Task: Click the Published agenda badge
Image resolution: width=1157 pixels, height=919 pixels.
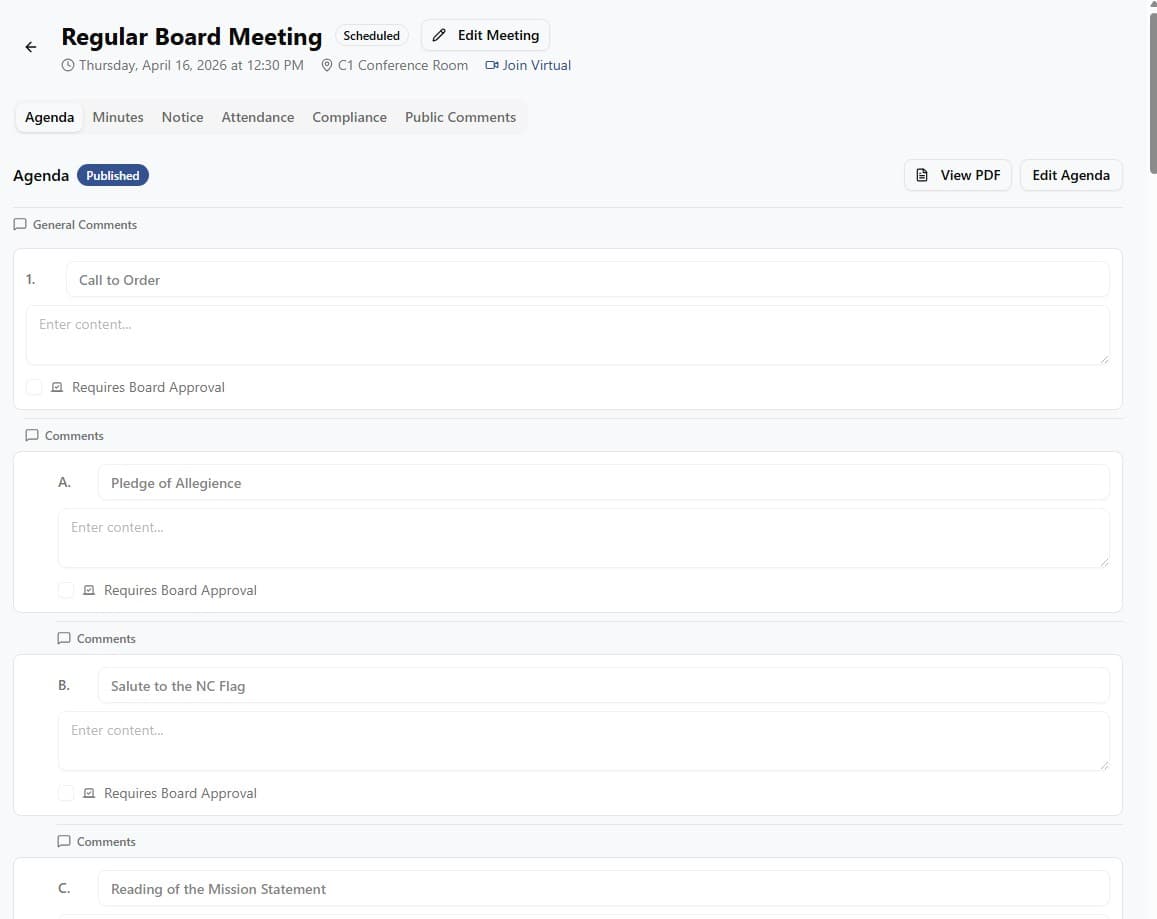Action: 113,176
